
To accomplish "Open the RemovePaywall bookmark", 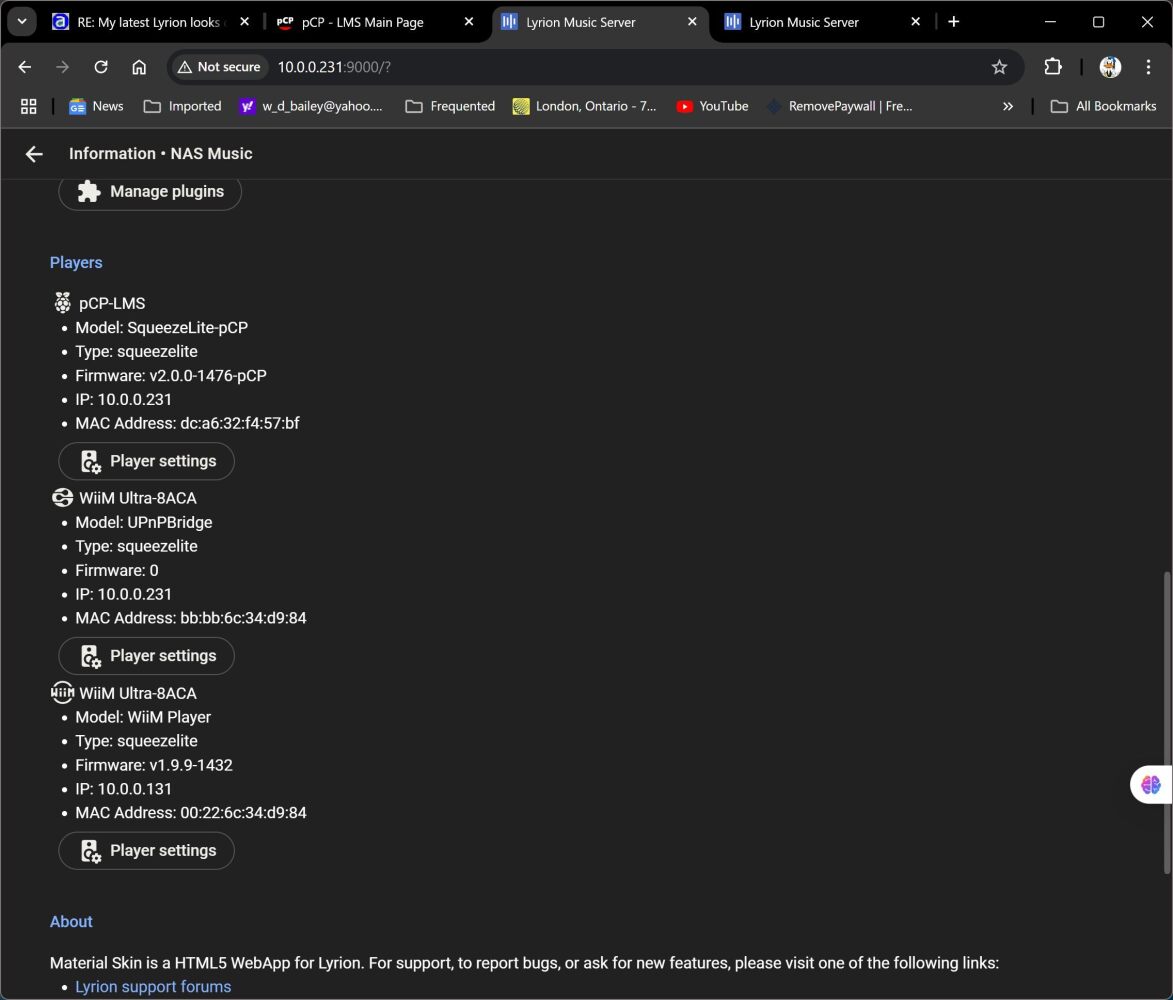I will point(841,106).
